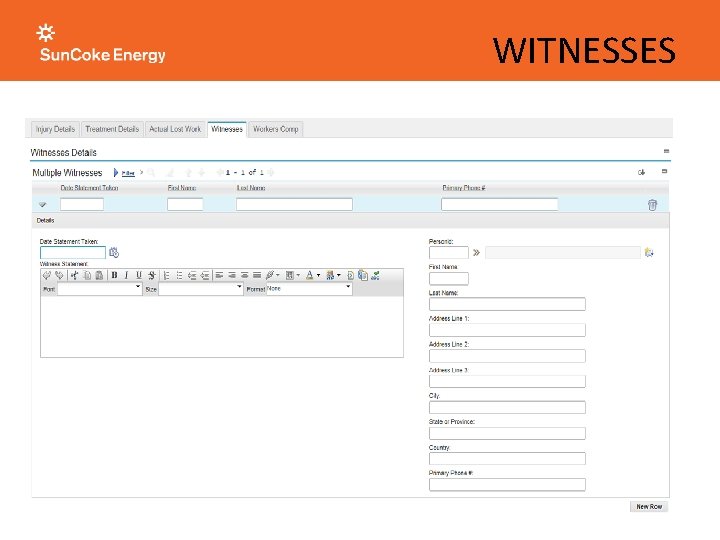Click the person select icon beside Person Id

click(649, 253)
